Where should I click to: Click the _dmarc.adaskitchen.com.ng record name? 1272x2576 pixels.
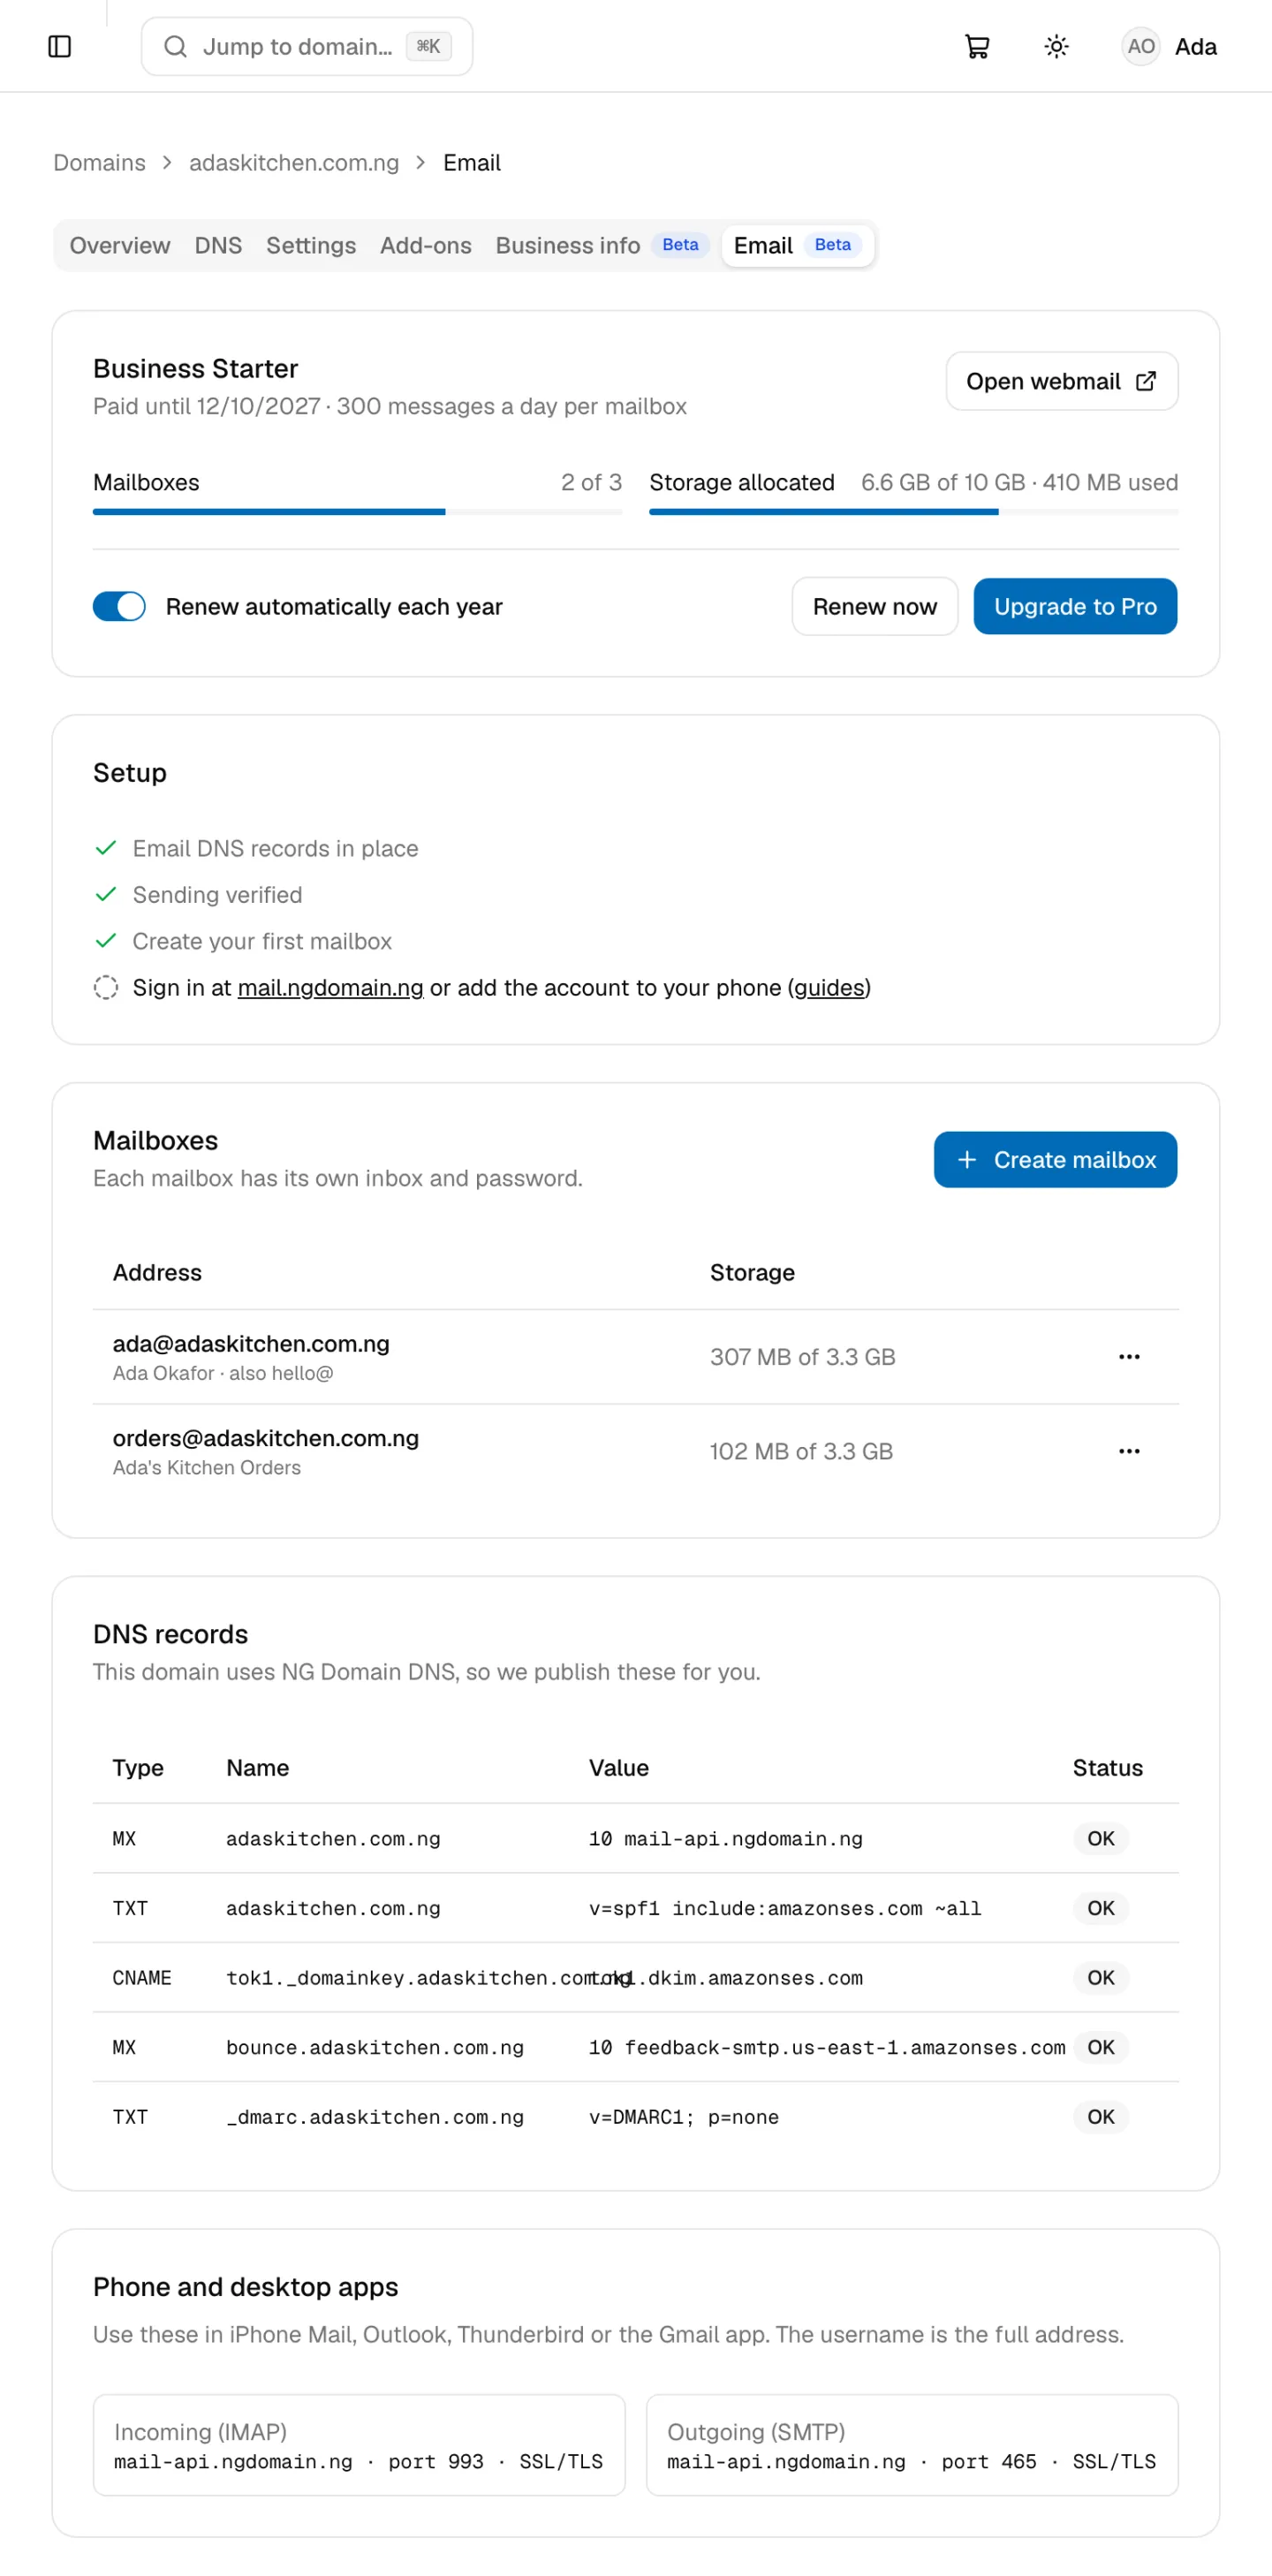375,2116
